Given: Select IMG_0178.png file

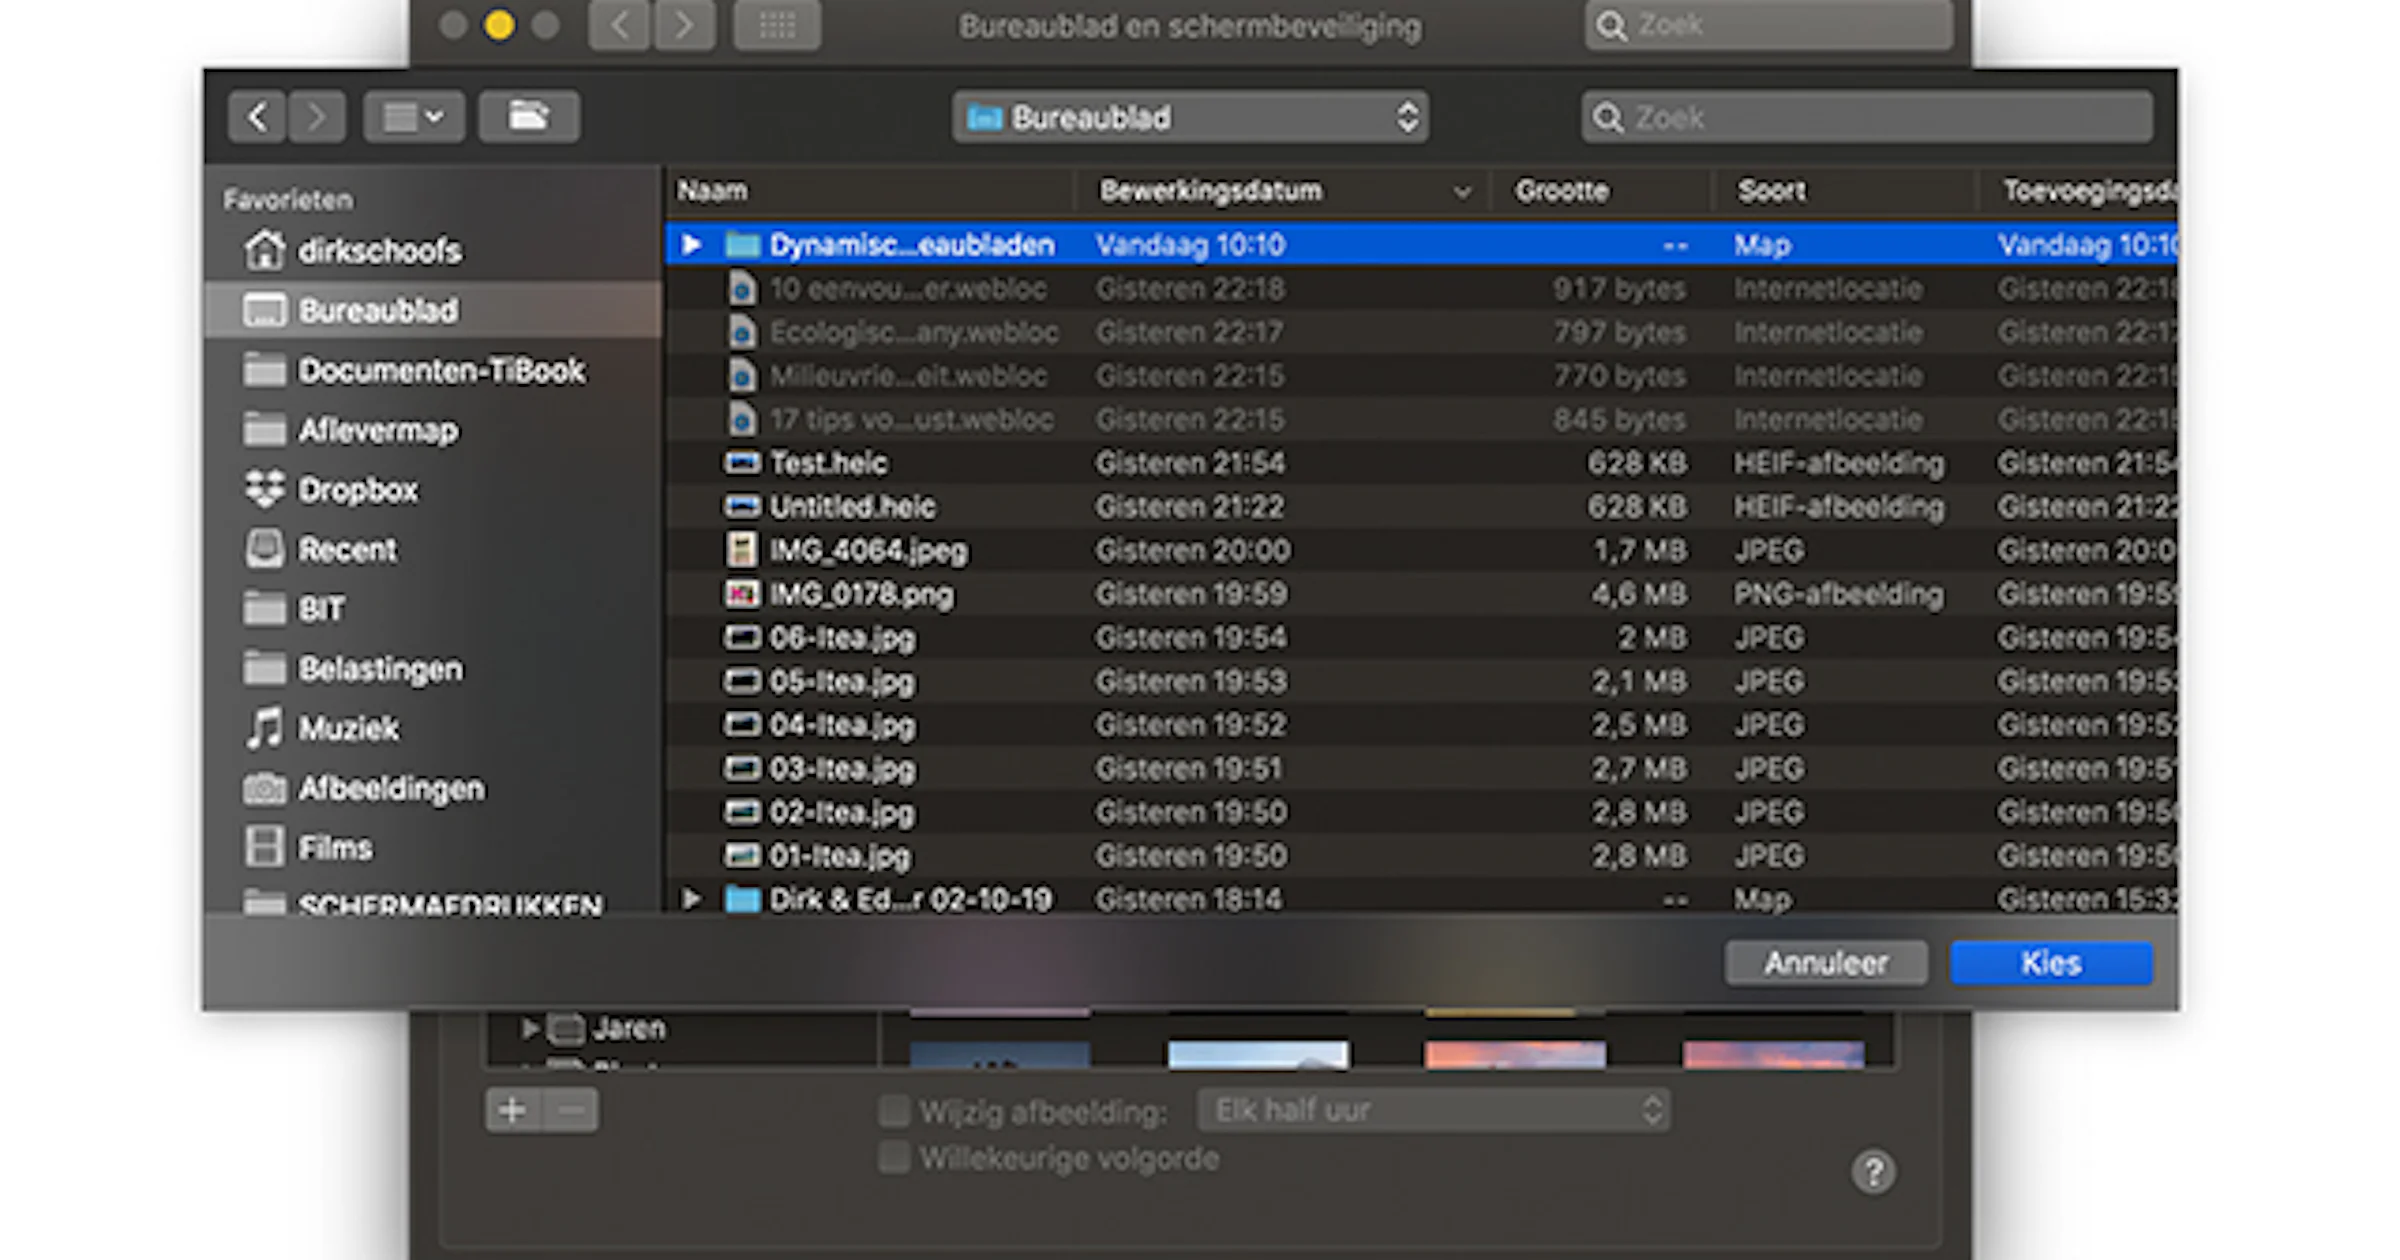Looking at the screenshot, I should point(1421,594).
